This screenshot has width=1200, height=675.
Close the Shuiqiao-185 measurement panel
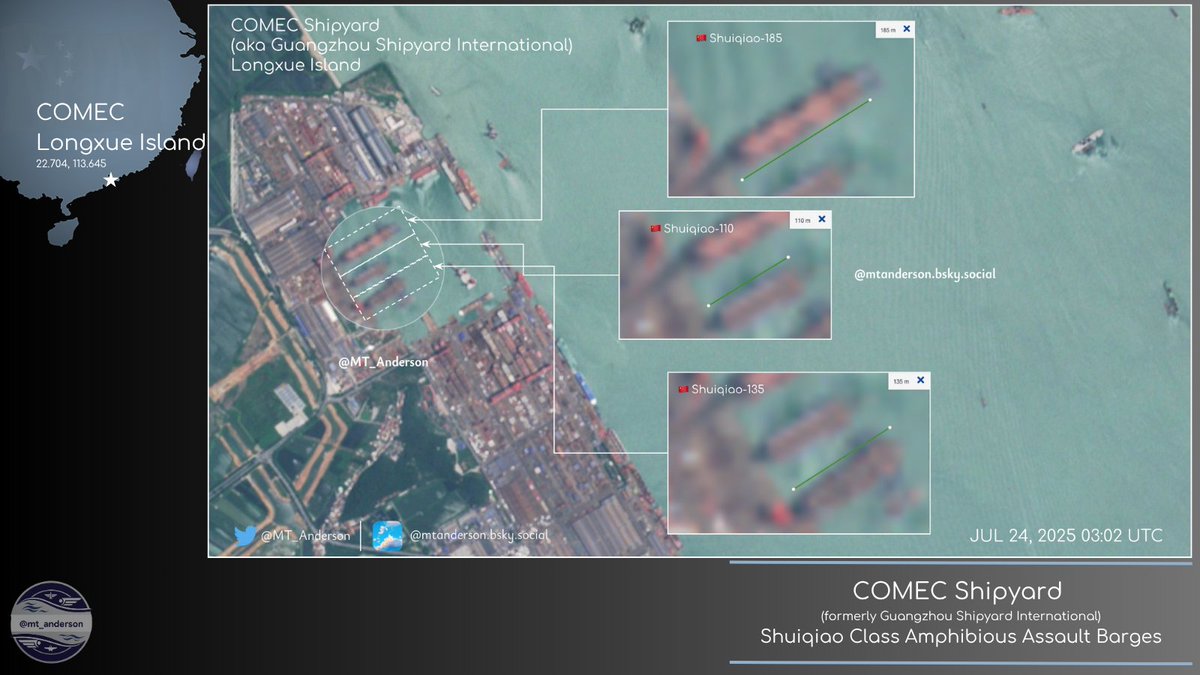click(x=905, y=28)
